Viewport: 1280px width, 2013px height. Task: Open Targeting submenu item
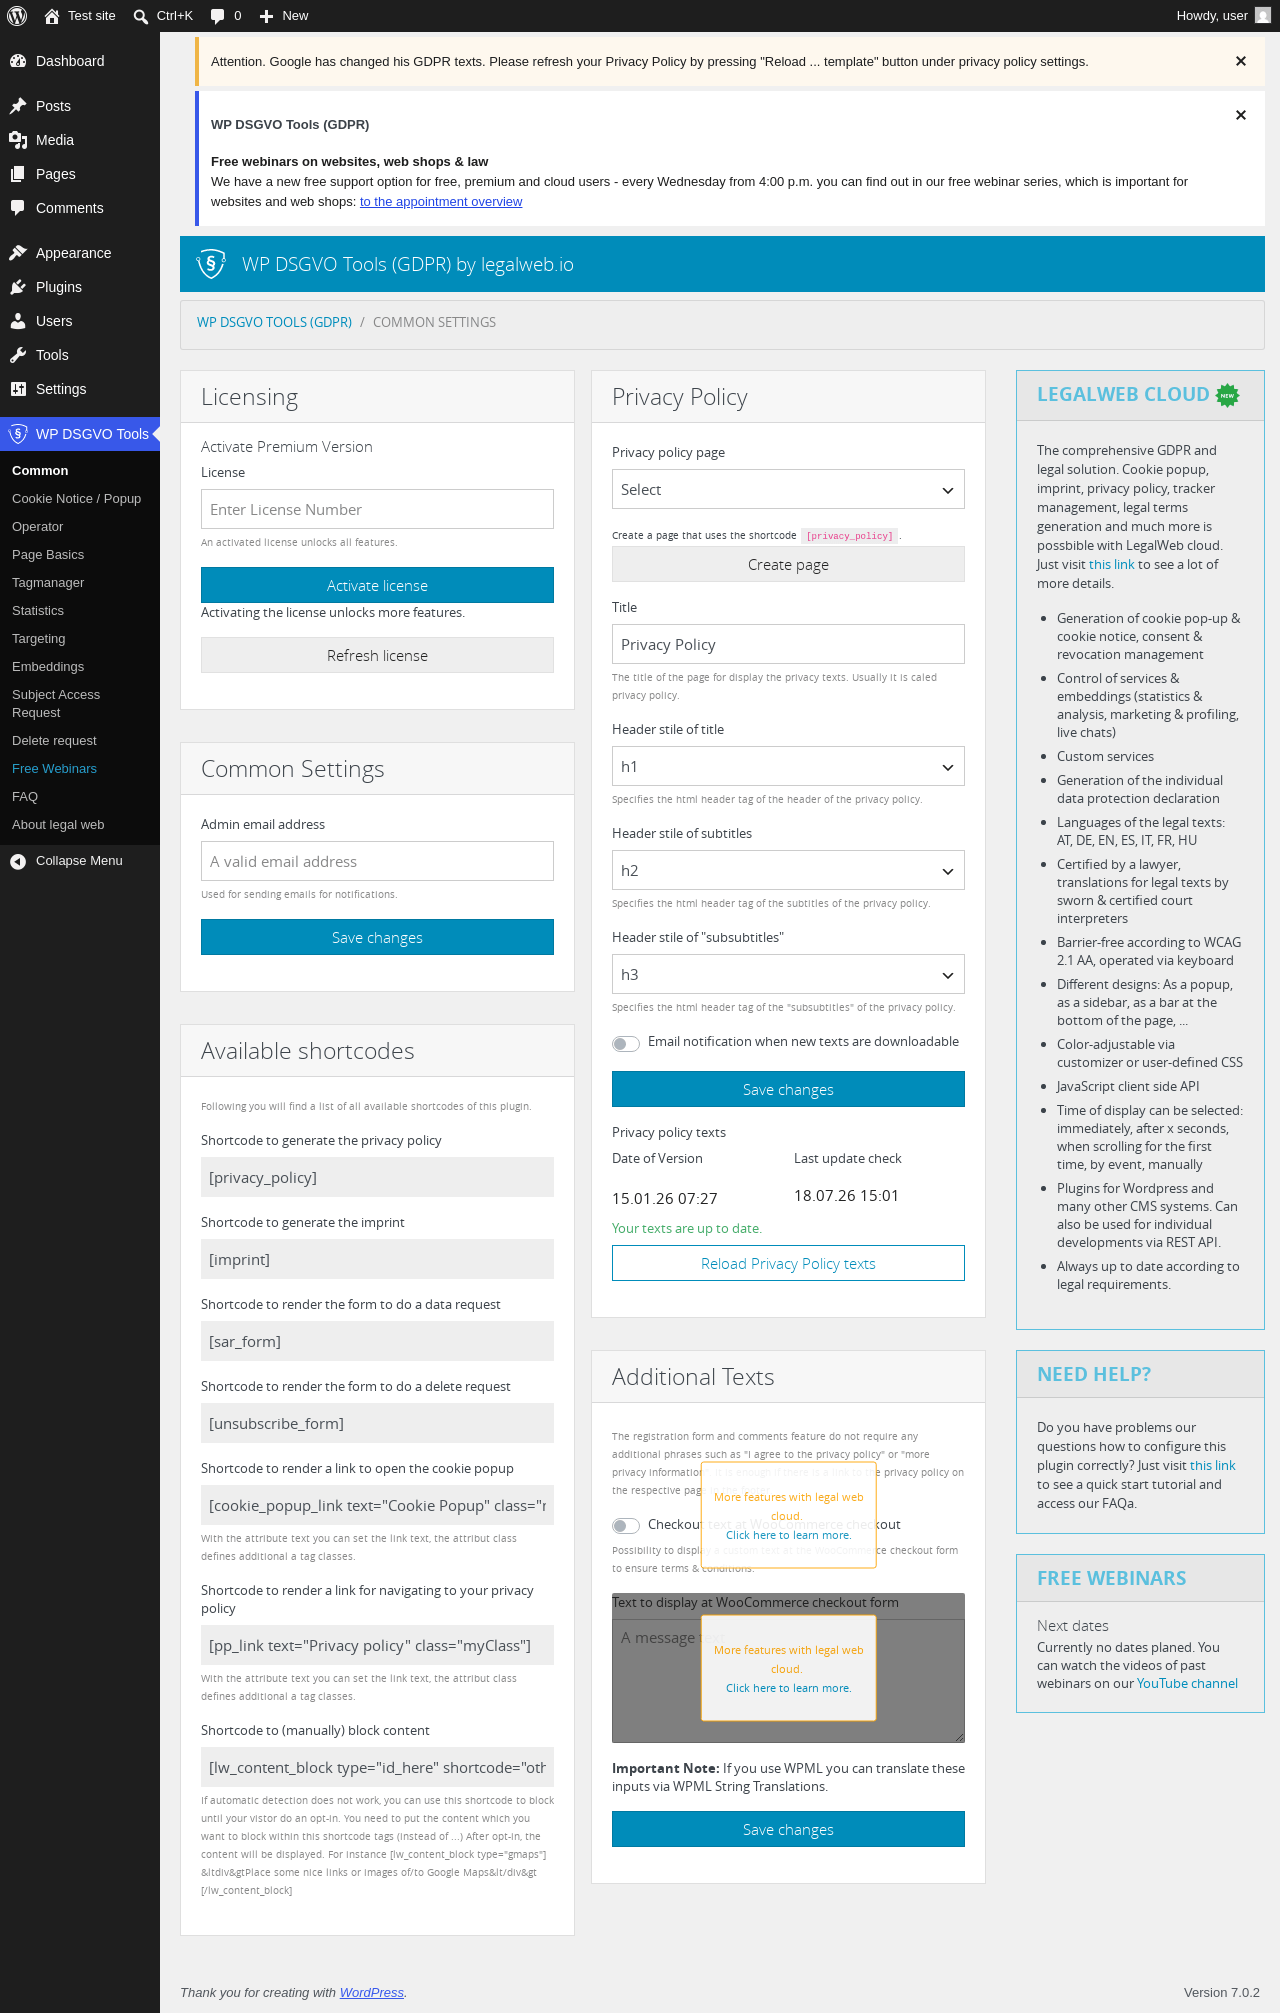pos(38,638)
